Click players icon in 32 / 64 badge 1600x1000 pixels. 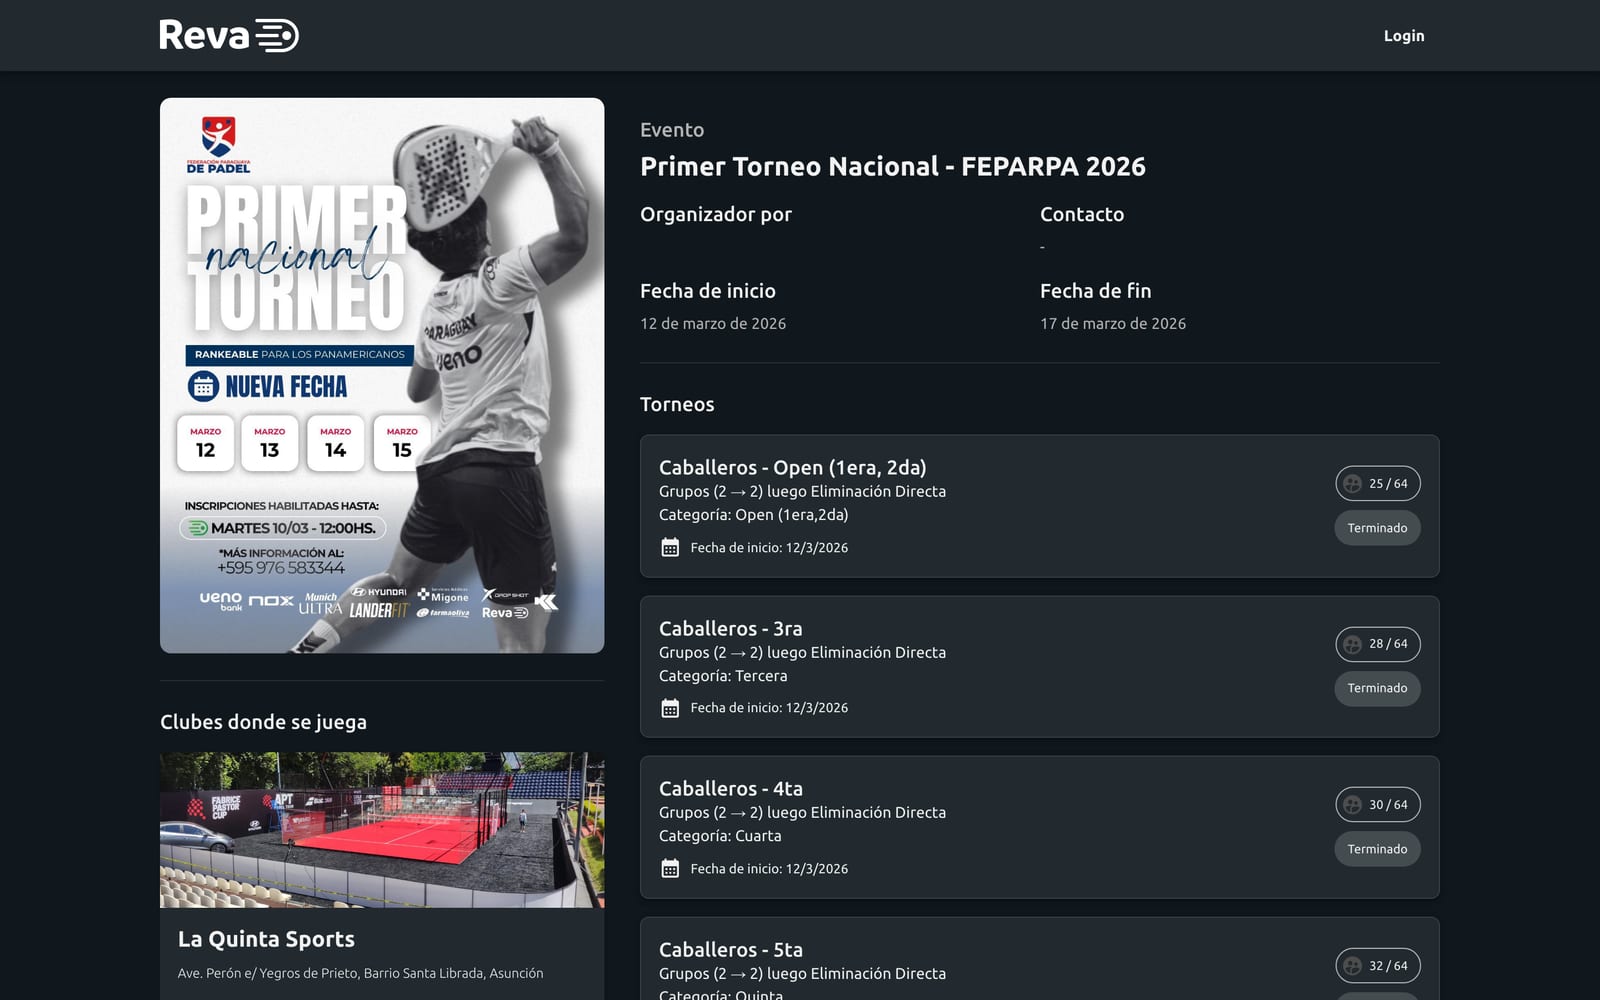(1352, 966)
